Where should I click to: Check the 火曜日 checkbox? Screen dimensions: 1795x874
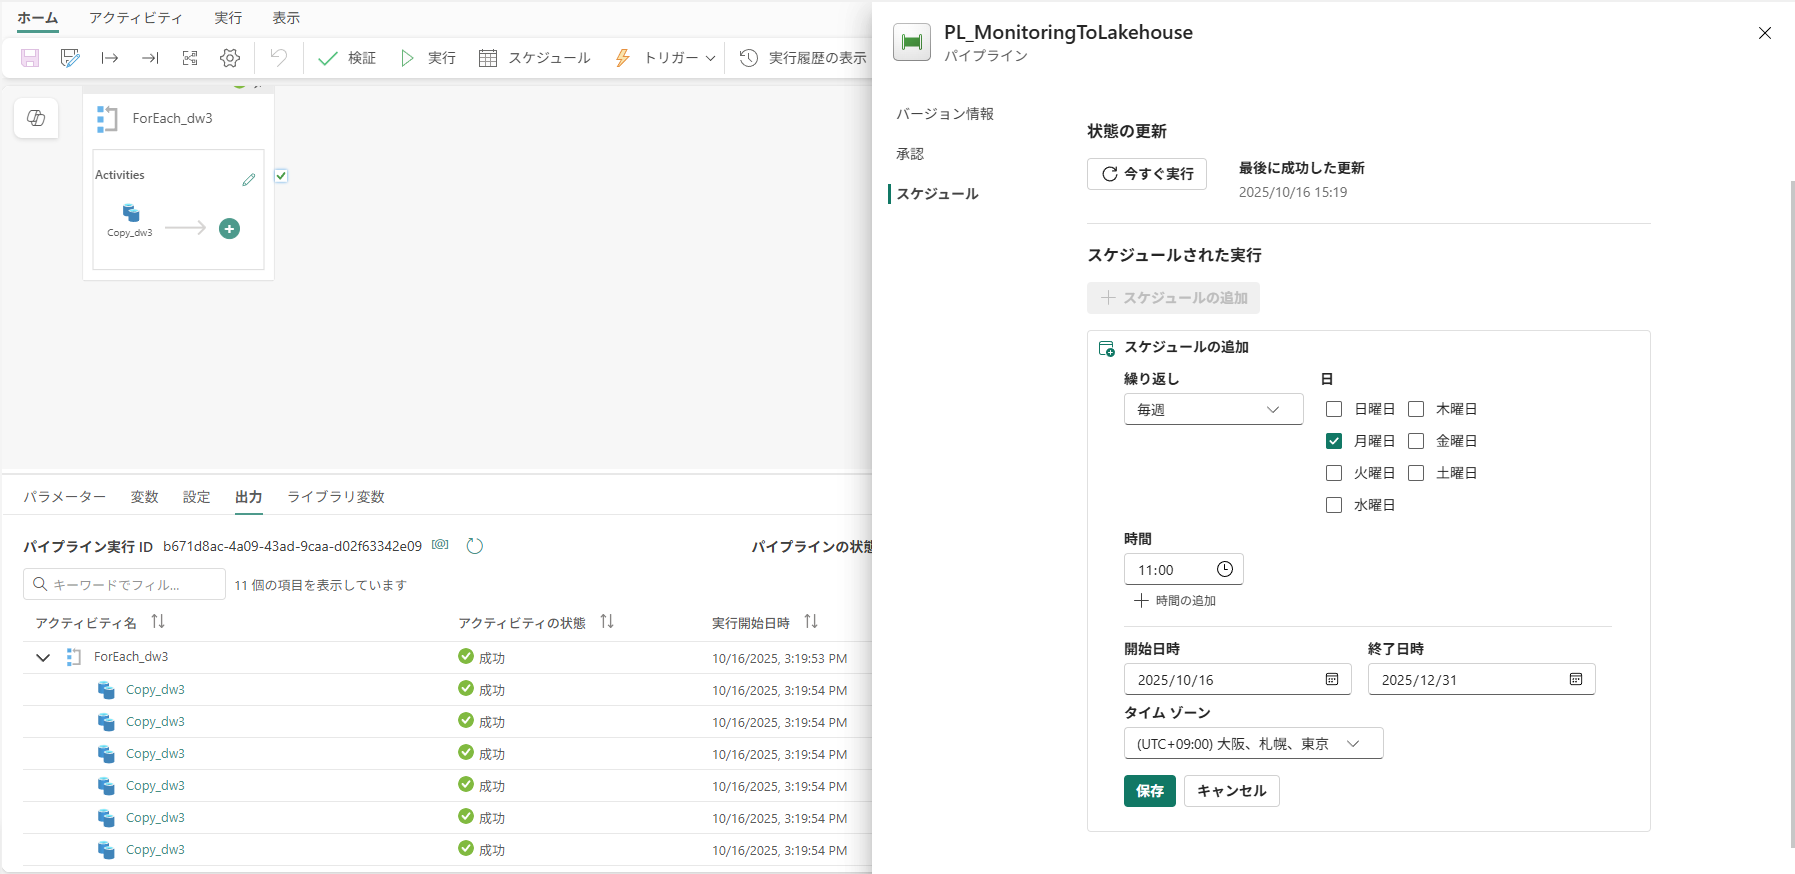[1334, 473]
